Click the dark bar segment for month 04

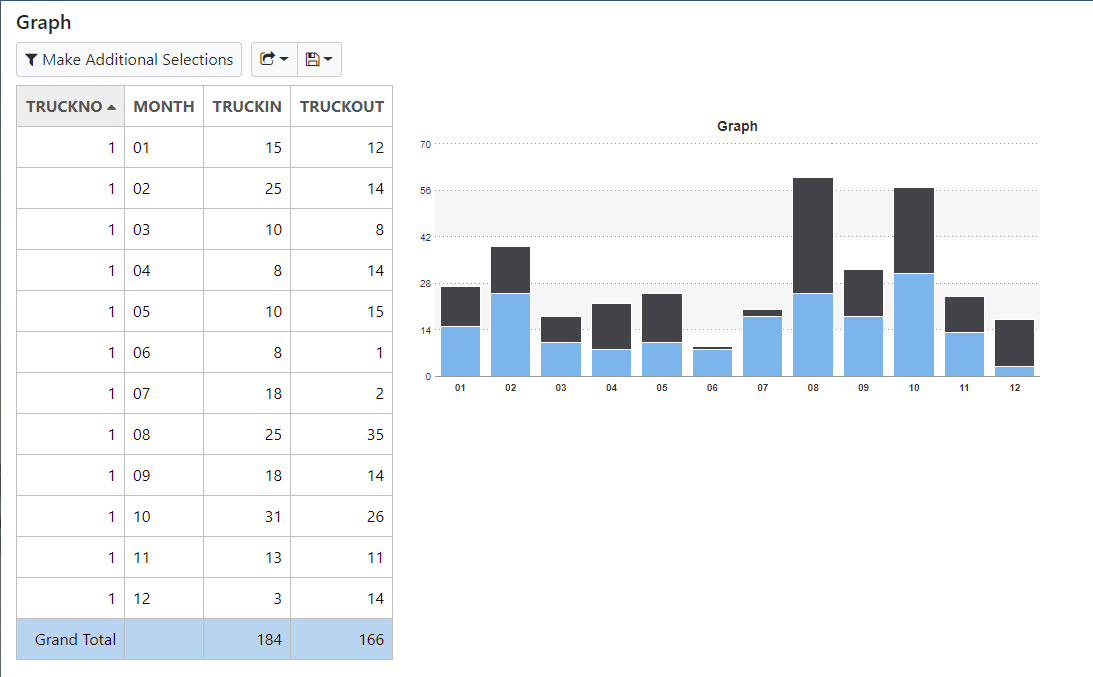click(x=611, y=326)
